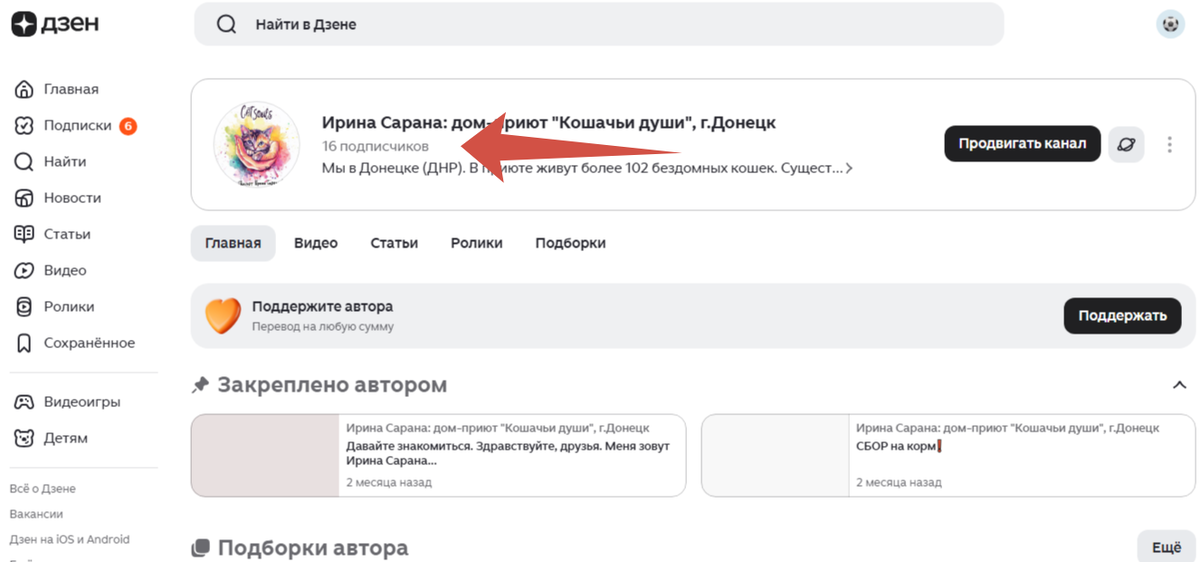Click the Подписки badge showing 6
The height and width of the screenshot is (562, 1200).
pos(128,126)
